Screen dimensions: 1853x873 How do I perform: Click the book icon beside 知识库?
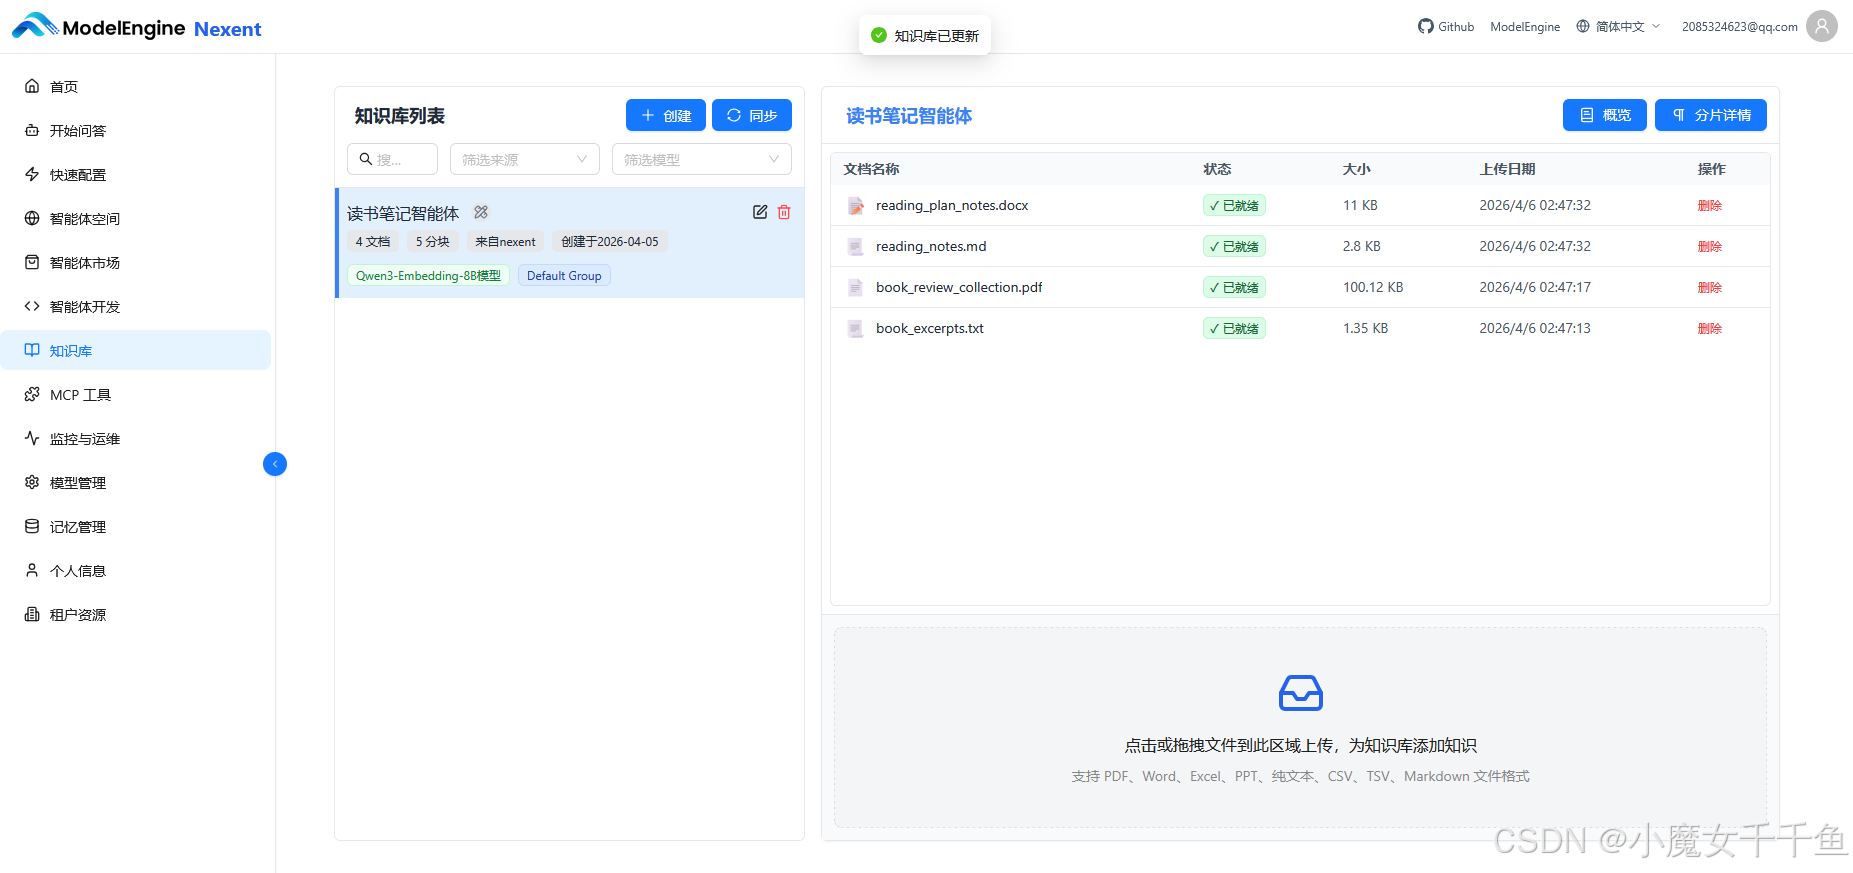click(x=32, y=350)
